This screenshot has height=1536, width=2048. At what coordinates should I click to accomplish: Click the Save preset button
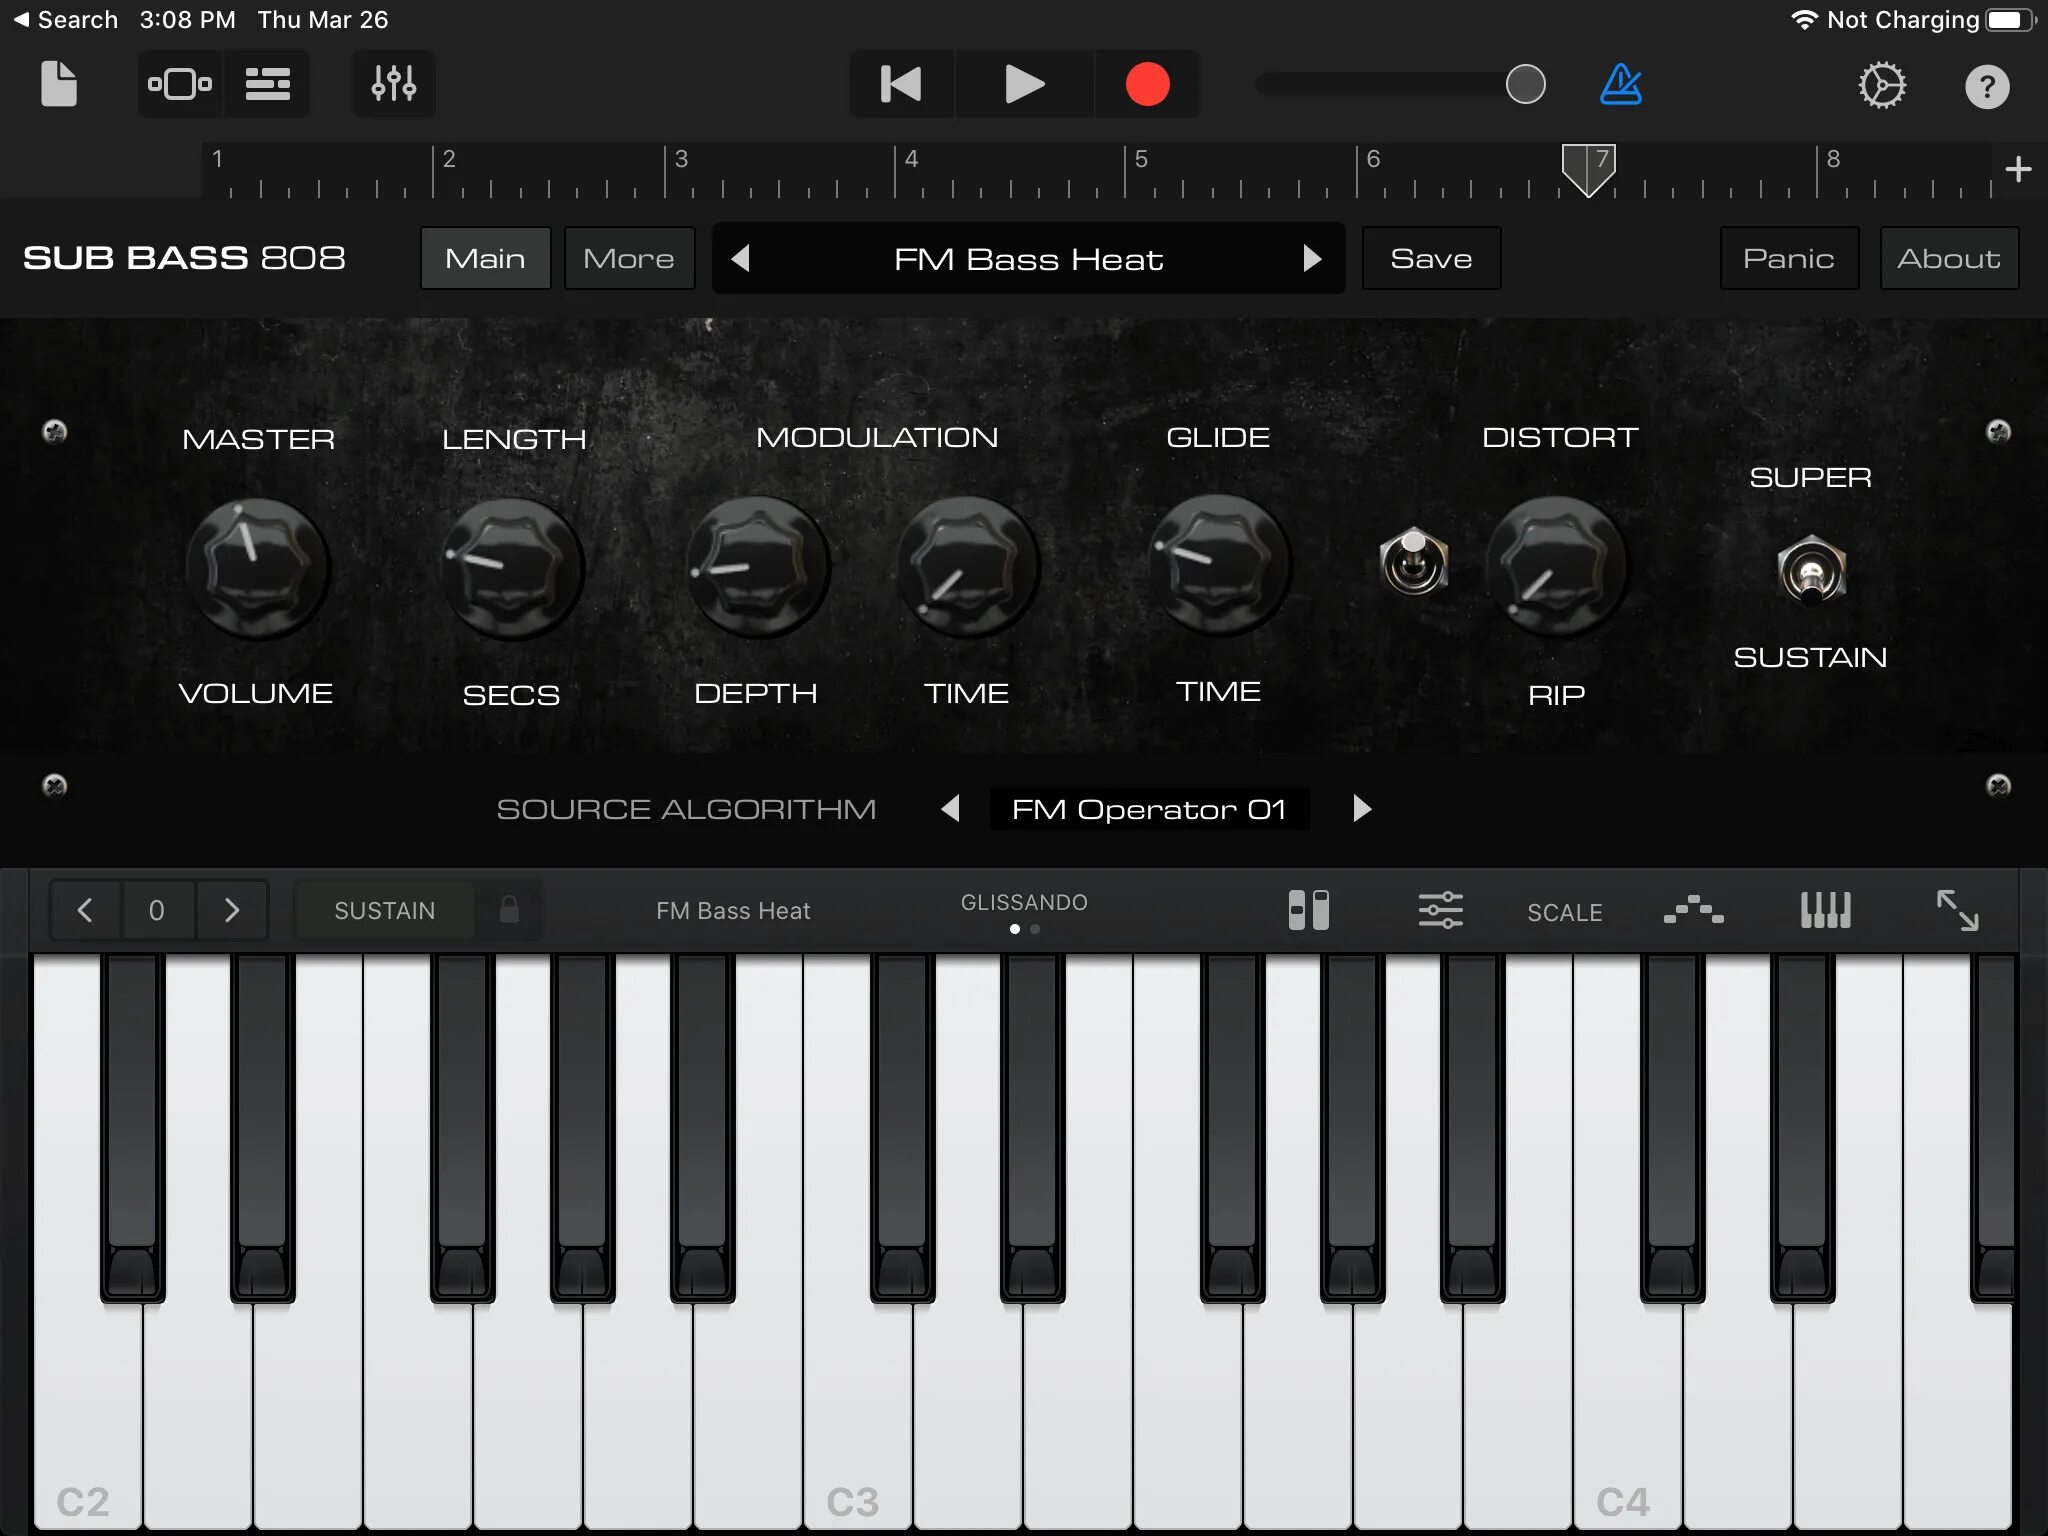coord(1430,258)
